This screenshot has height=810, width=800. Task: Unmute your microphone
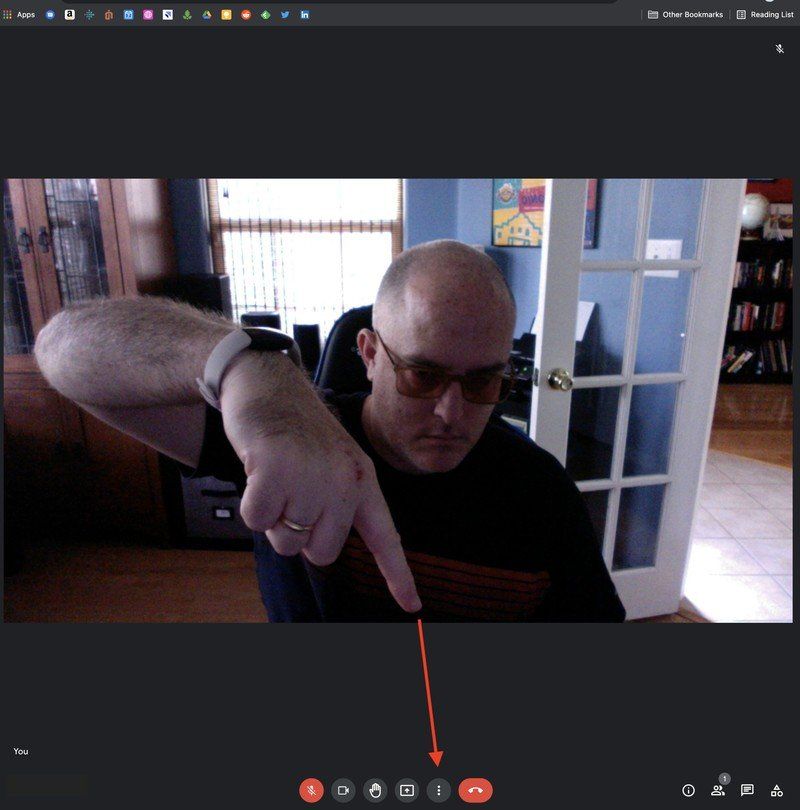pos(312,790)
